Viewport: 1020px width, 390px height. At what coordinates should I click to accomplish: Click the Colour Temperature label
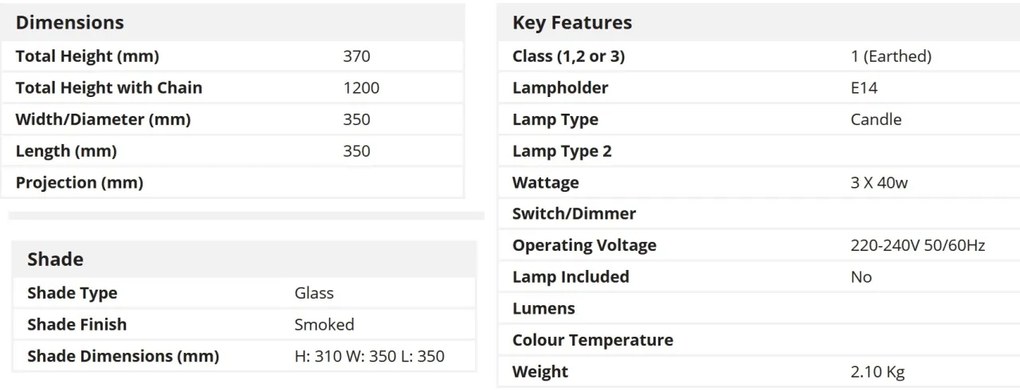(593, 340)
